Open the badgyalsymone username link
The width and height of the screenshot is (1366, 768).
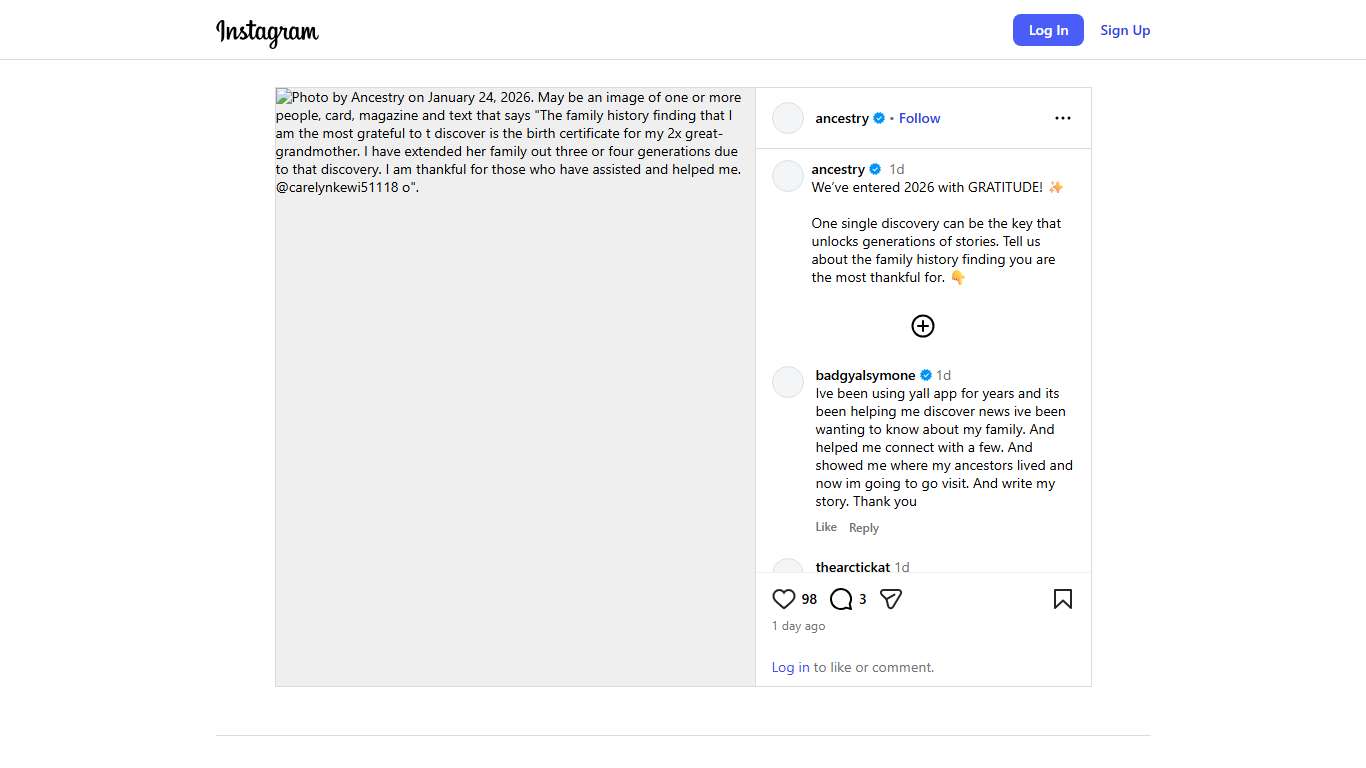[865, 375]
